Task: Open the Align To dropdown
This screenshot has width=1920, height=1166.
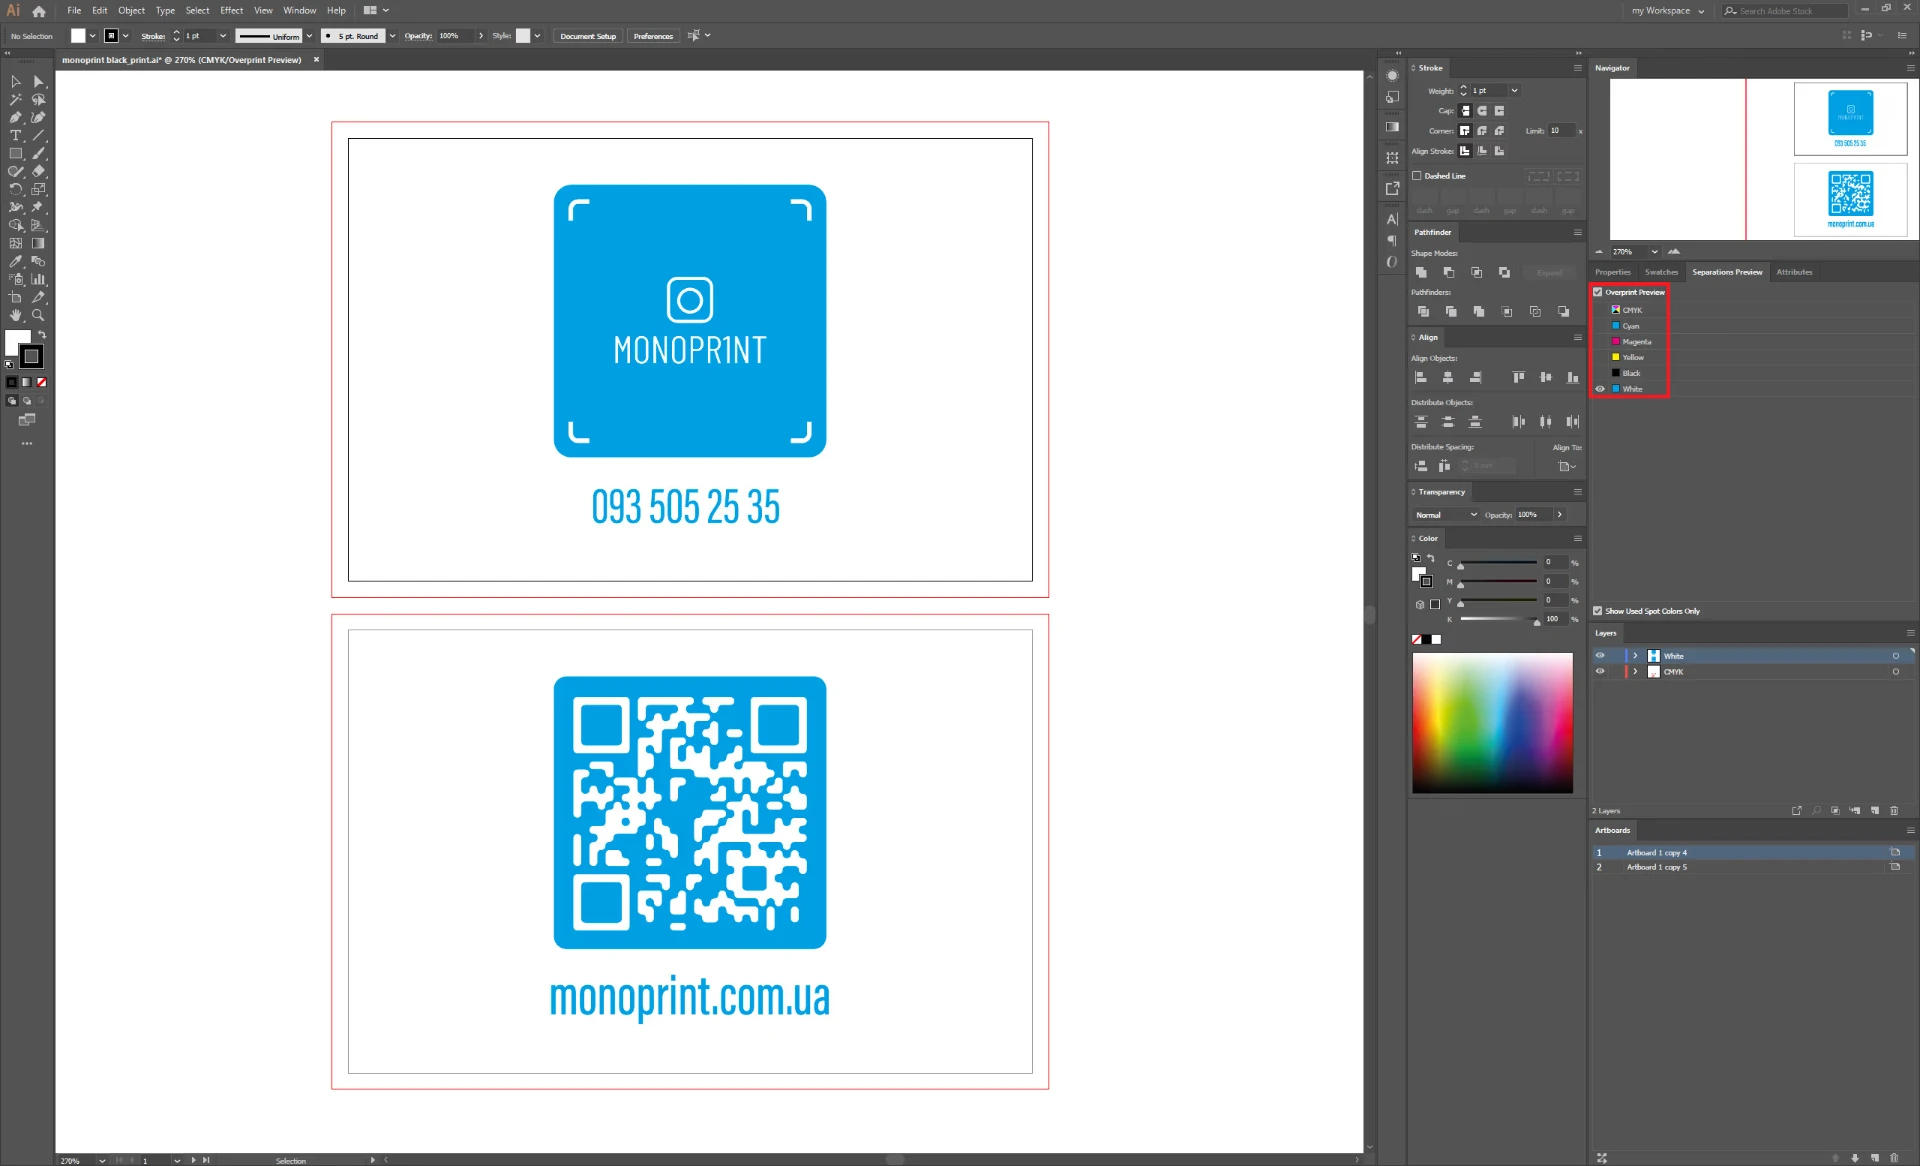Action: (1567, 467)
